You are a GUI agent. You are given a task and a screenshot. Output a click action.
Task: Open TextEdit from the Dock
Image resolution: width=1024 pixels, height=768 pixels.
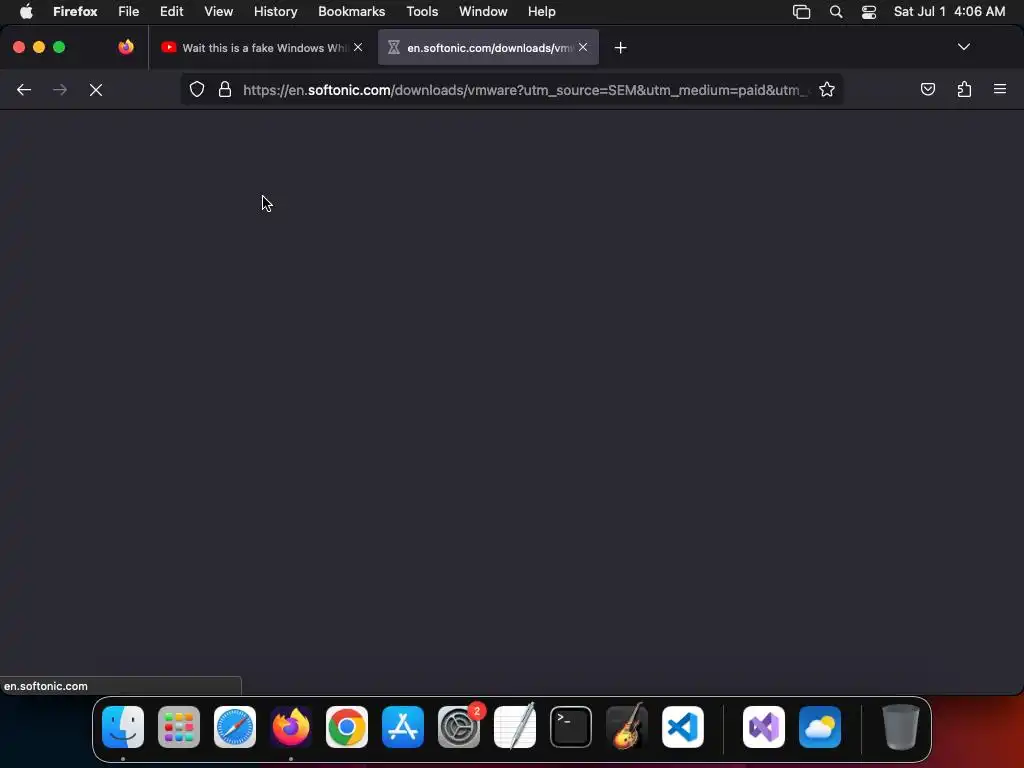point(515,727)
